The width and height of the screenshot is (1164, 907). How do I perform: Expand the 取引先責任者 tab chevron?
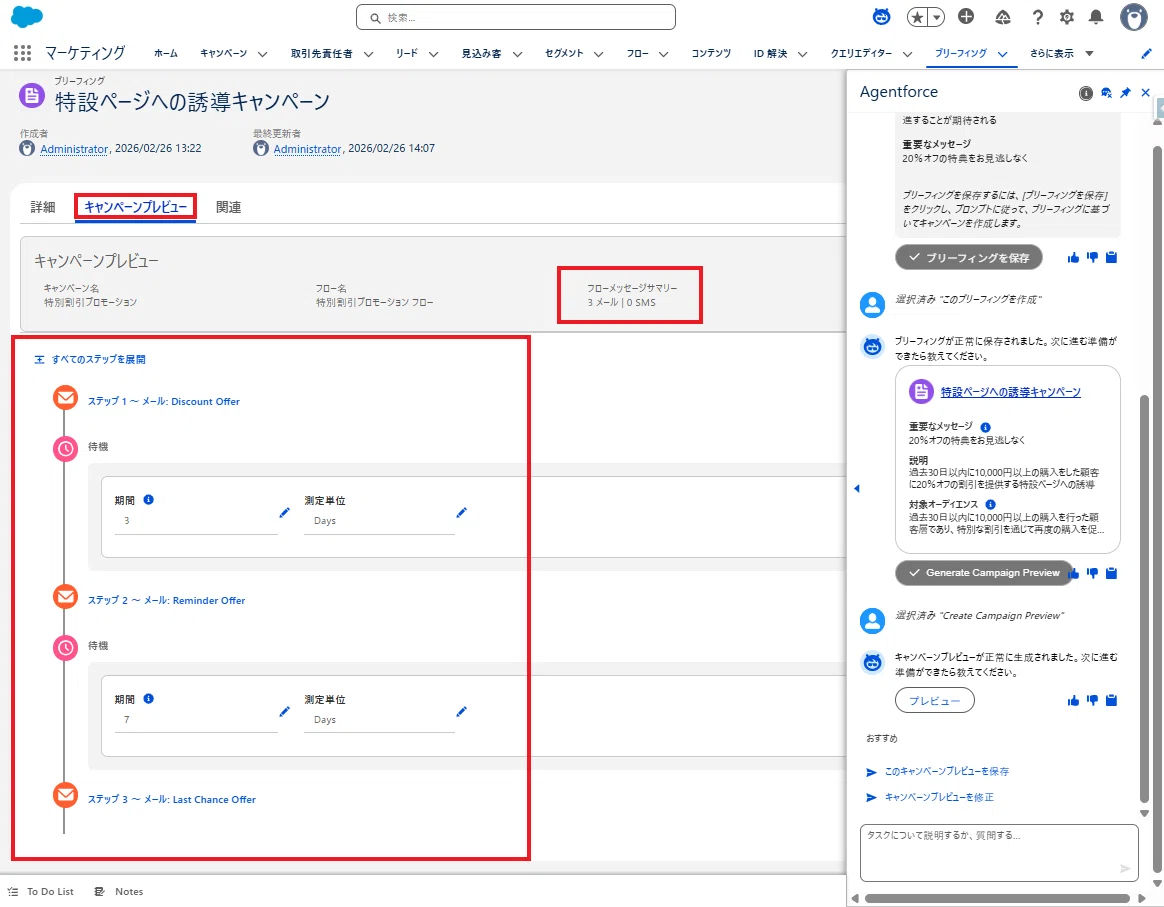368,54
